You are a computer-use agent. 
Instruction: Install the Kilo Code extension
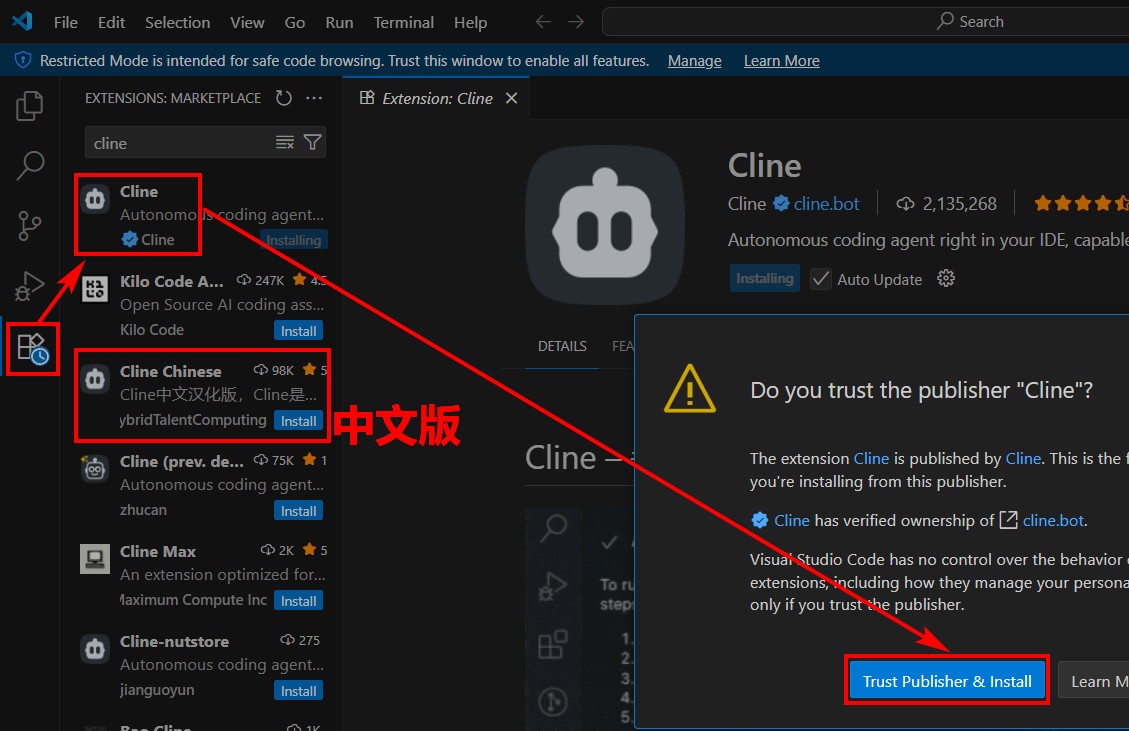point(298,331)
